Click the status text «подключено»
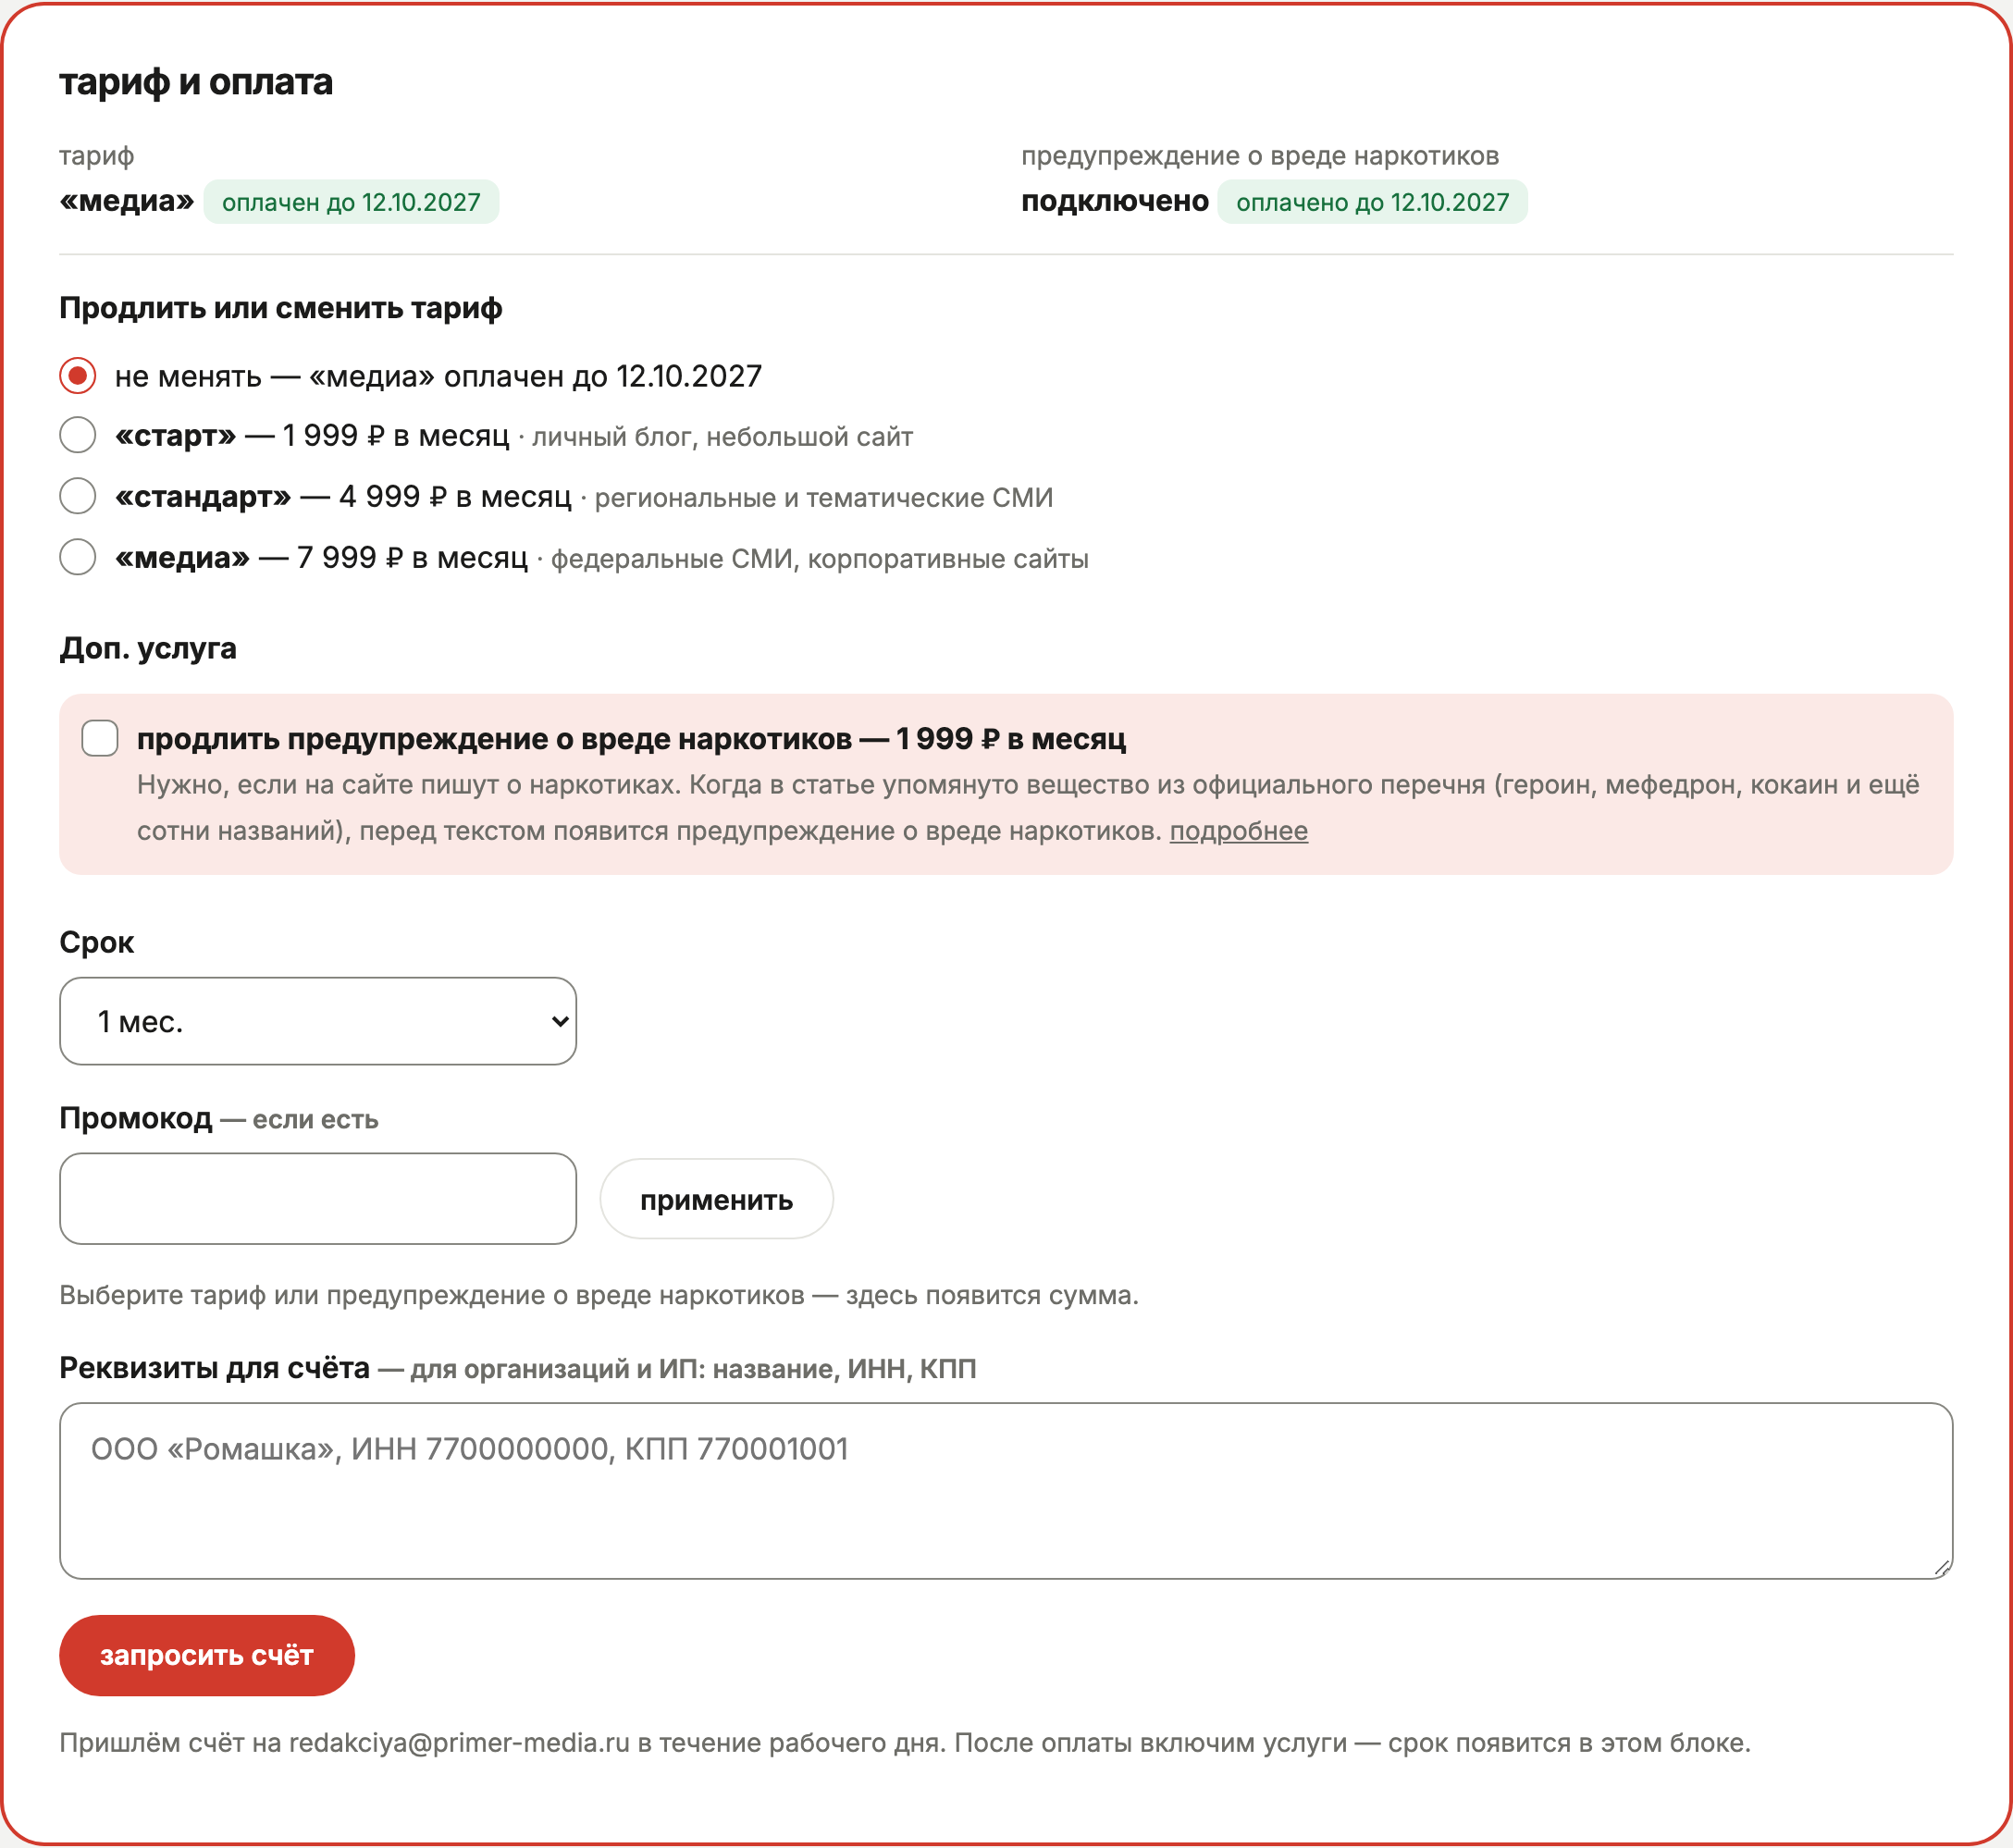Image resolution: width=2013 pixels, height=1848 pixels. [x=1115, y=201]
